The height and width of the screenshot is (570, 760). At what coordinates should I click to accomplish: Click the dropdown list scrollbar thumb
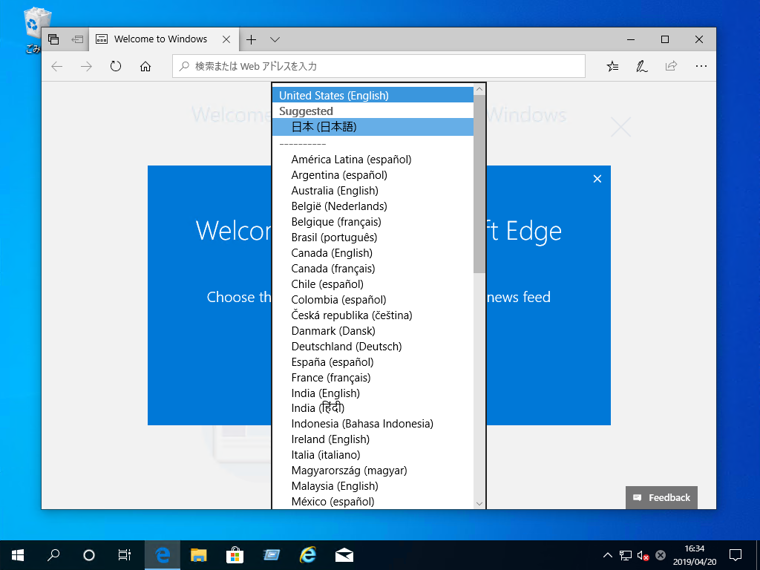479,184
